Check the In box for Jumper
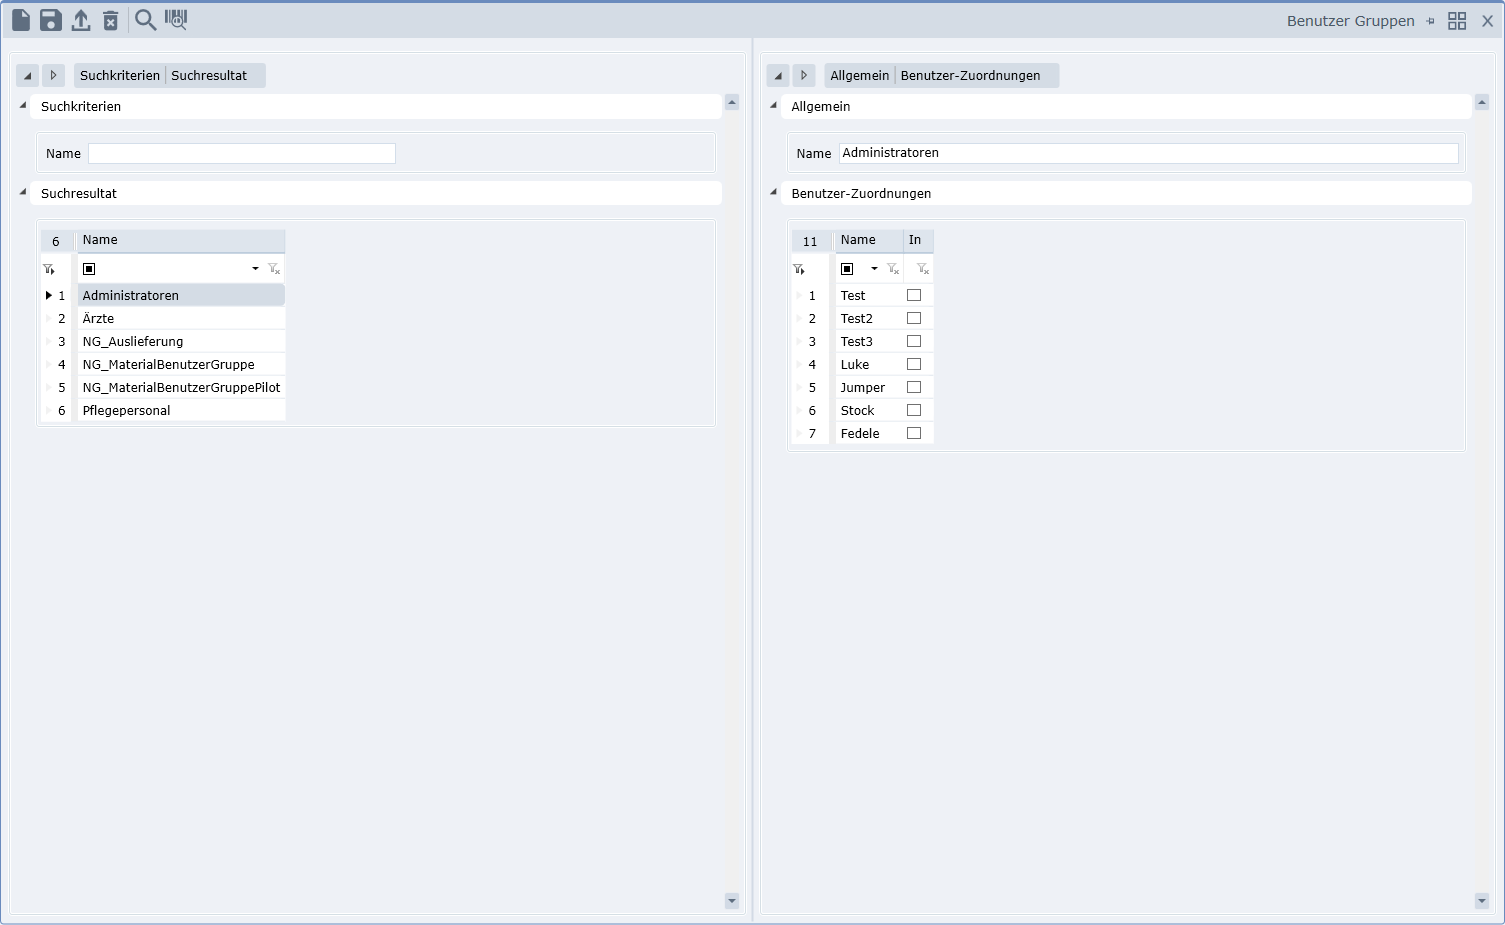This screenshot has height=925, width=1505. point(914,387)
